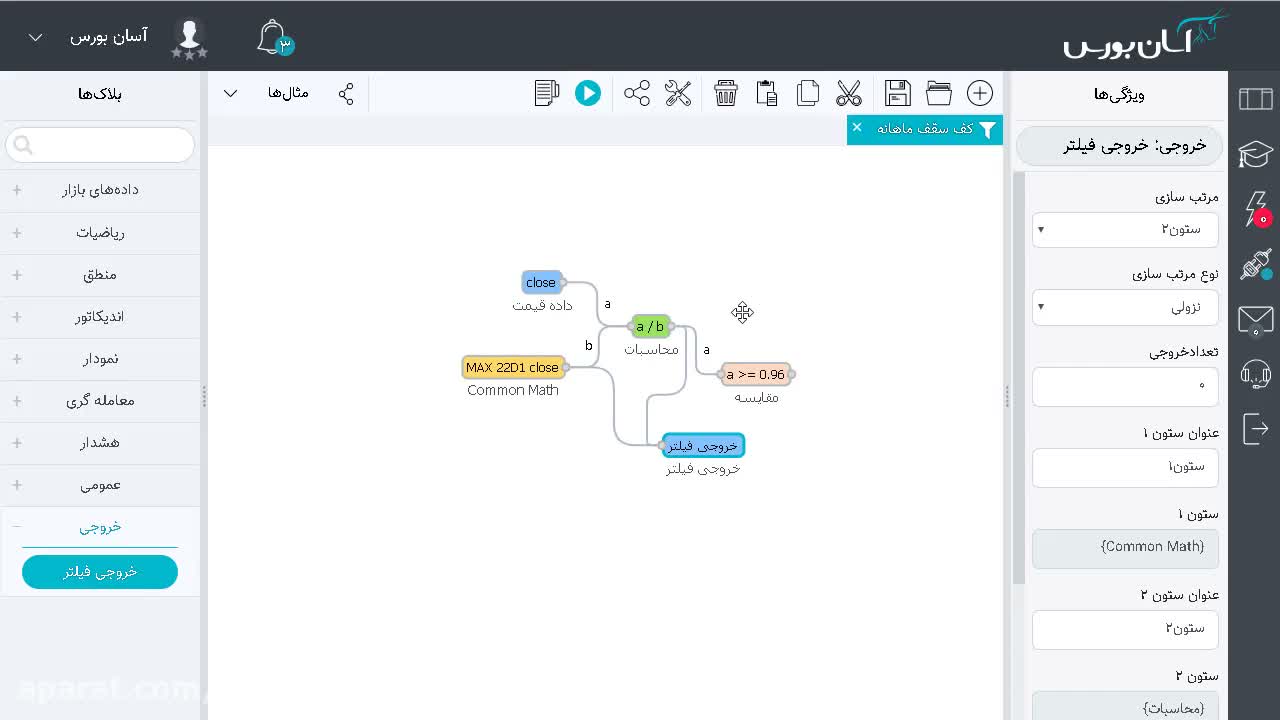Select the scissors cut icon
Image resolution: width=1280 pixels, height=720 pixels.
tap(849, 93)
